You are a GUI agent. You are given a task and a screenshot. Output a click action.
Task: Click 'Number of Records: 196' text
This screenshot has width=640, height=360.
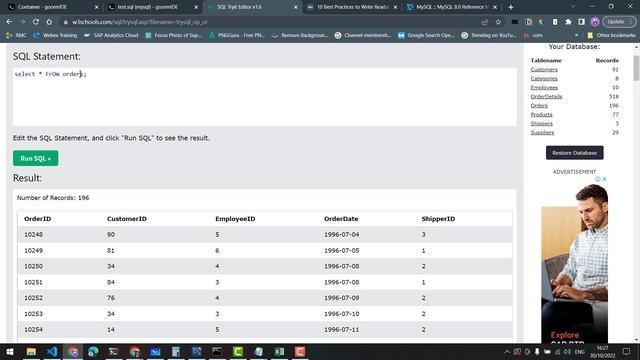click(x=53, y=198)
